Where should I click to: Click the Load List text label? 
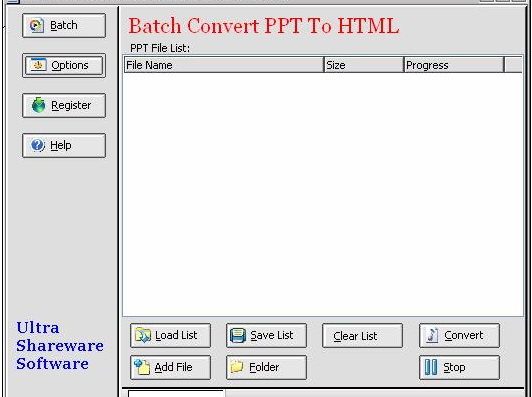coord(176,335)
